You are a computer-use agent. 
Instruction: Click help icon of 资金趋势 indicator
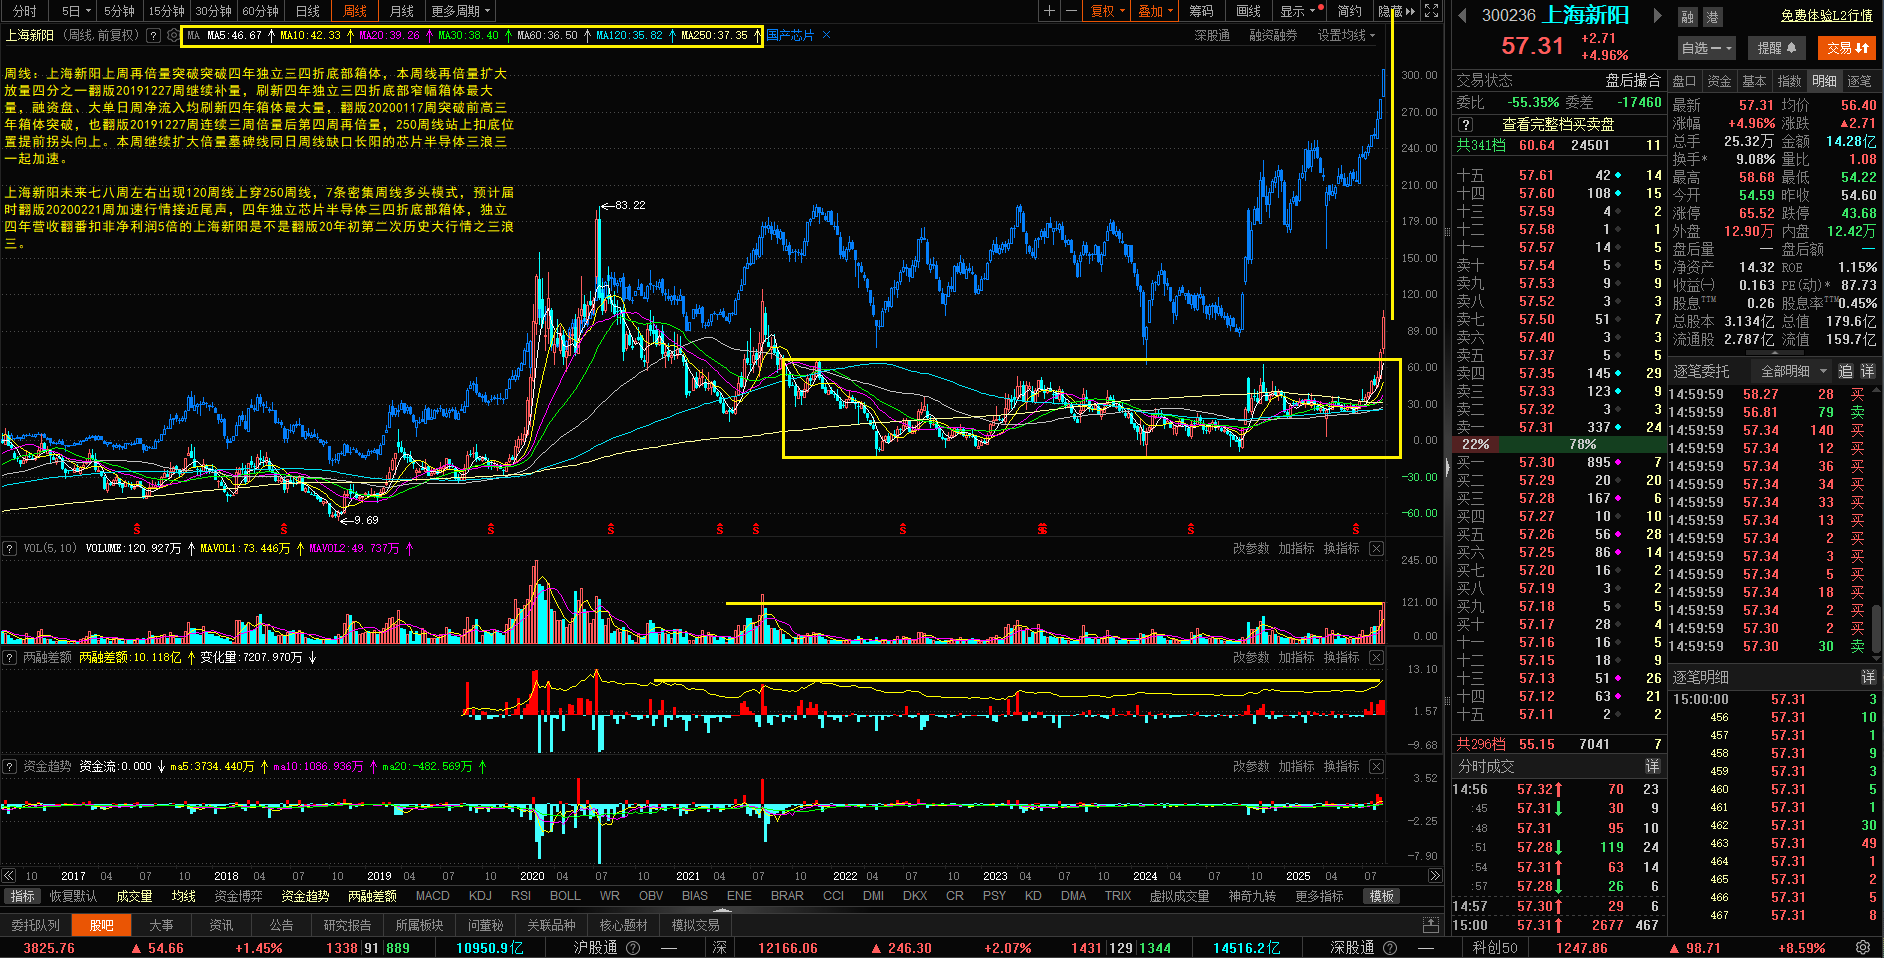click(9, 766)
